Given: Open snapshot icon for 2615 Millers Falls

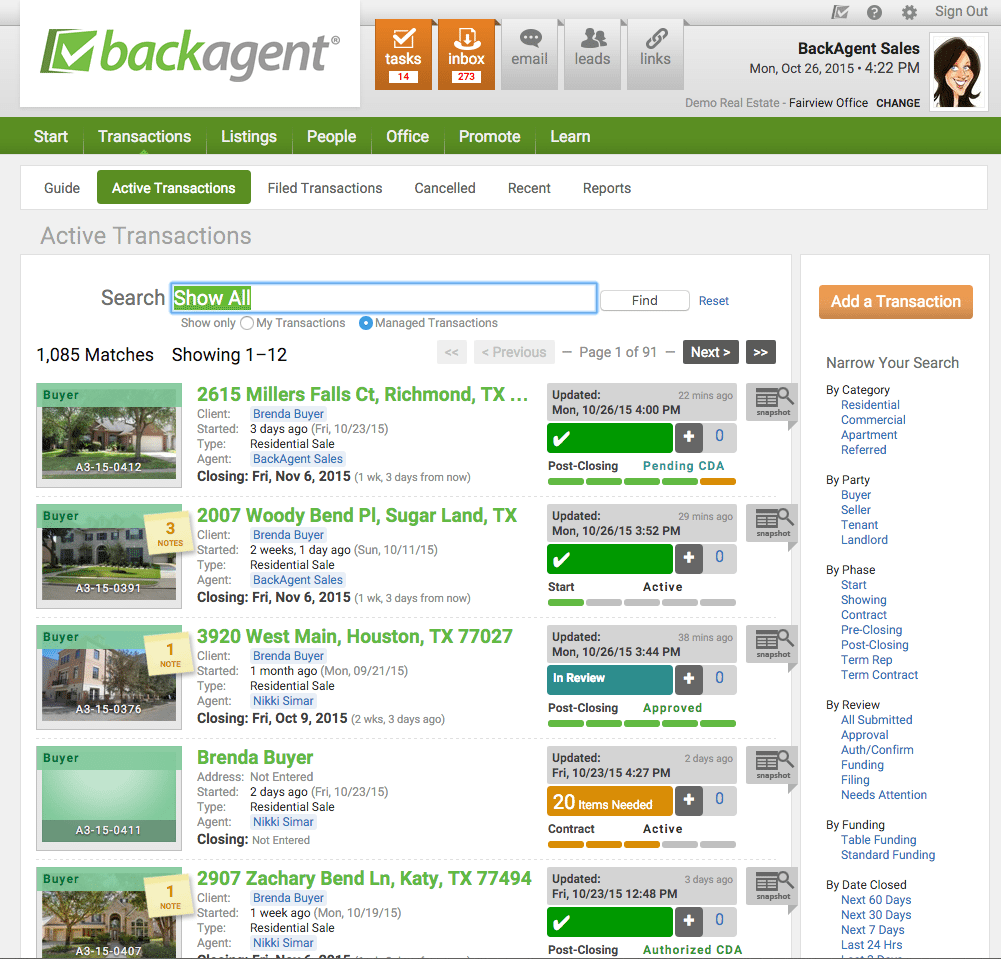Looking at the screenshot, I should pyautogui.click(x=773, y=403).
